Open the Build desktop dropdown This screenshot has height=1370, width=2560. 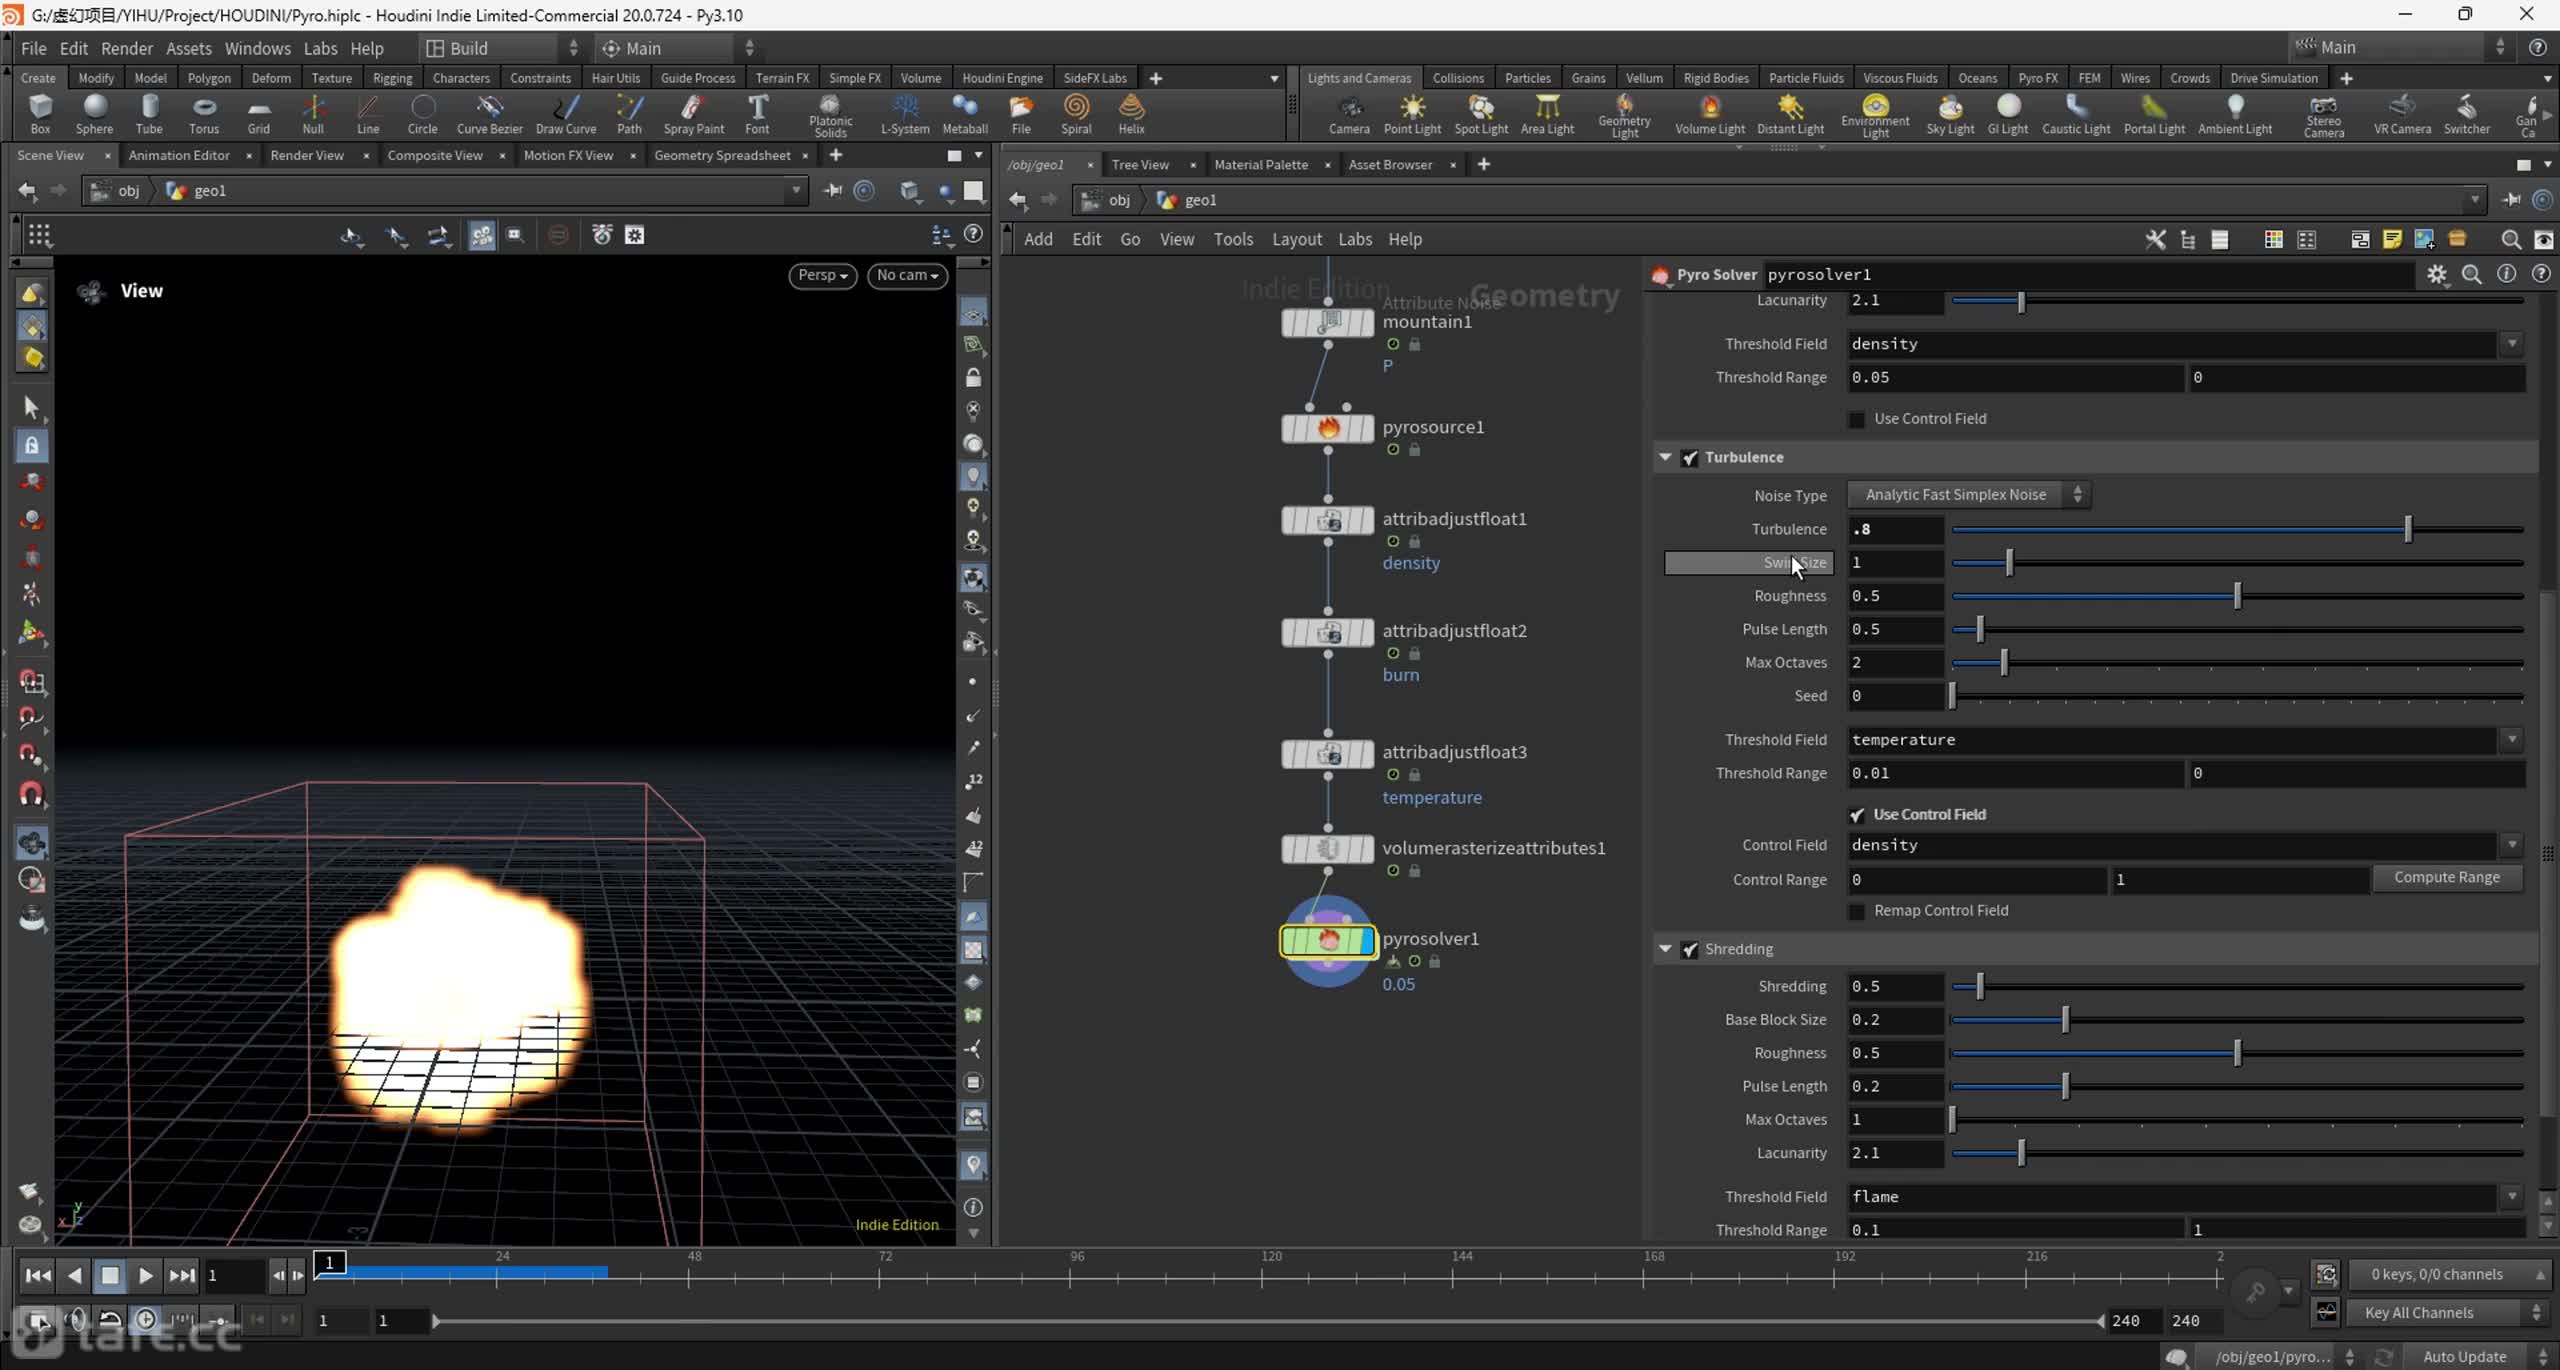tap(501, 48)
